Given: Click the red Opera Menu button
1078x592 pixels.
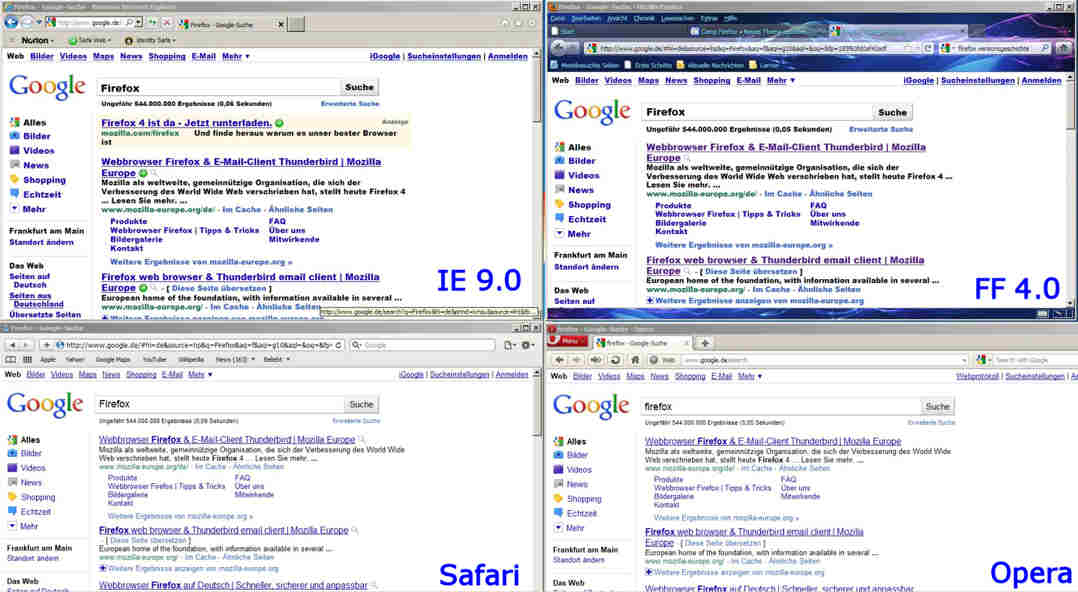Looking at the screenshot, I should [568, 341].
